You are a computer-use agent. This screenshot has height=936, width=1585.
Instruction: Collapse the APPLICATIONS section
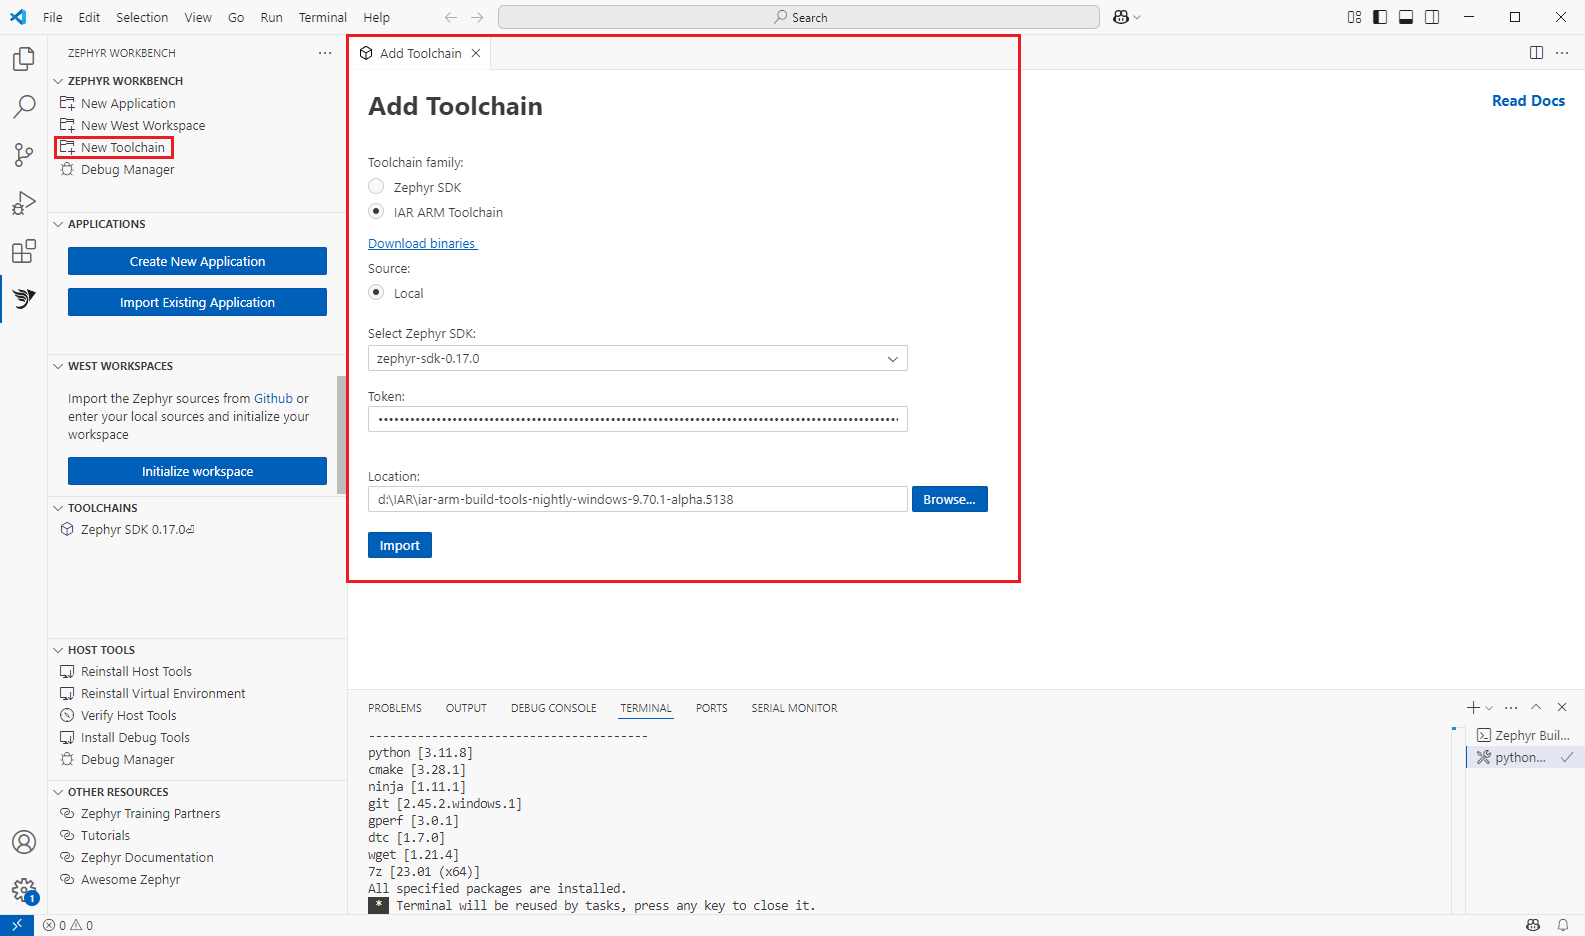tap(58, 224)
